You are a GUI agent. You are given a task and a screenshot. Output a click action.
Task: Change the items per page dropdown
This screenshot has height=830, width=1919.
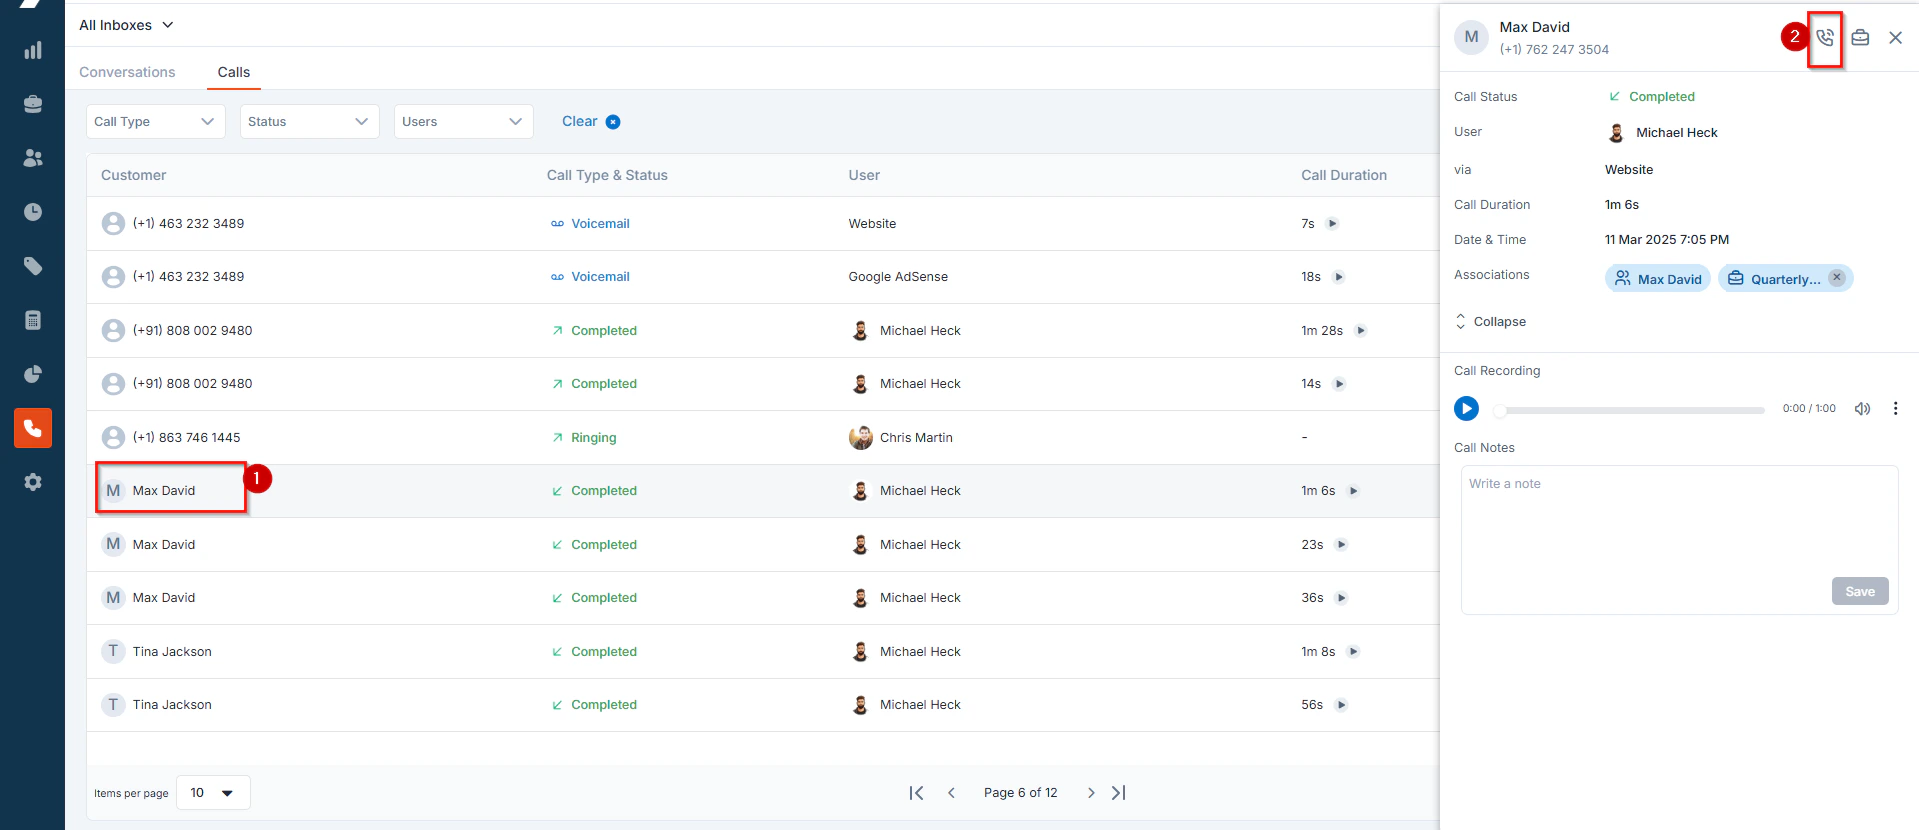(x=213, y=793)
